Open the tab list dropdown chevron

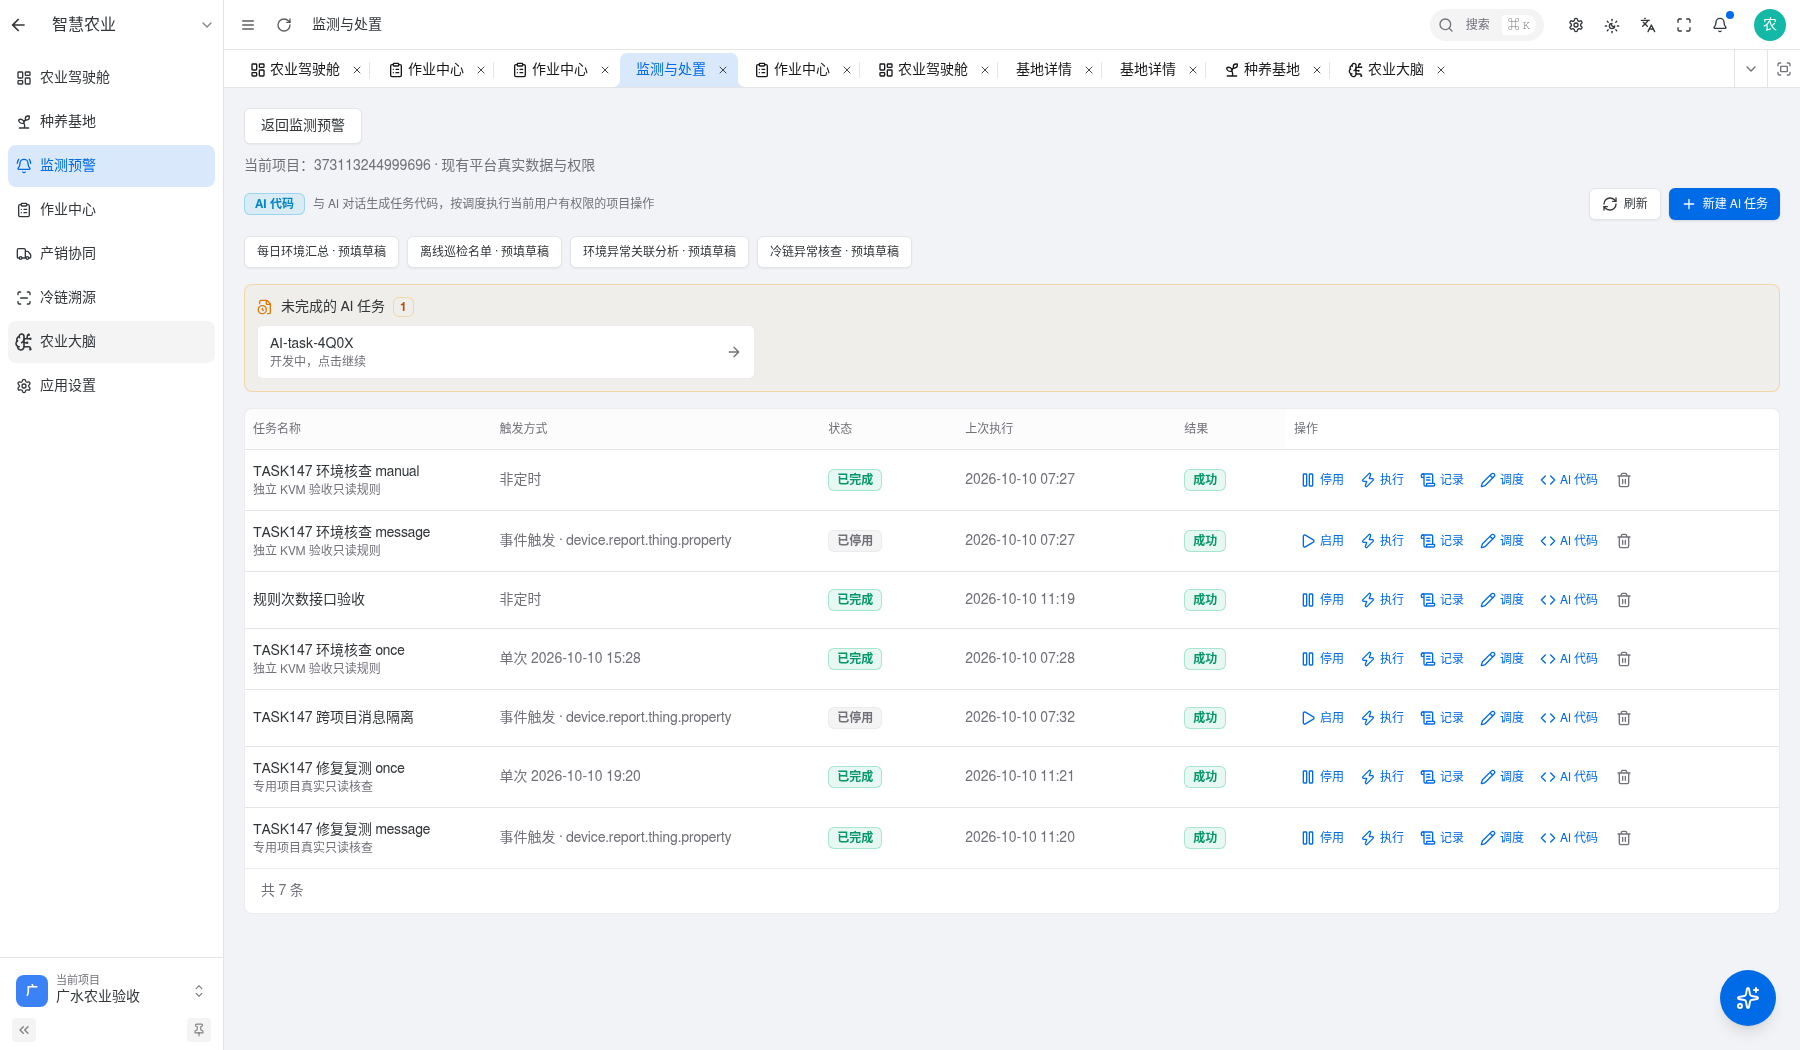1751,69
